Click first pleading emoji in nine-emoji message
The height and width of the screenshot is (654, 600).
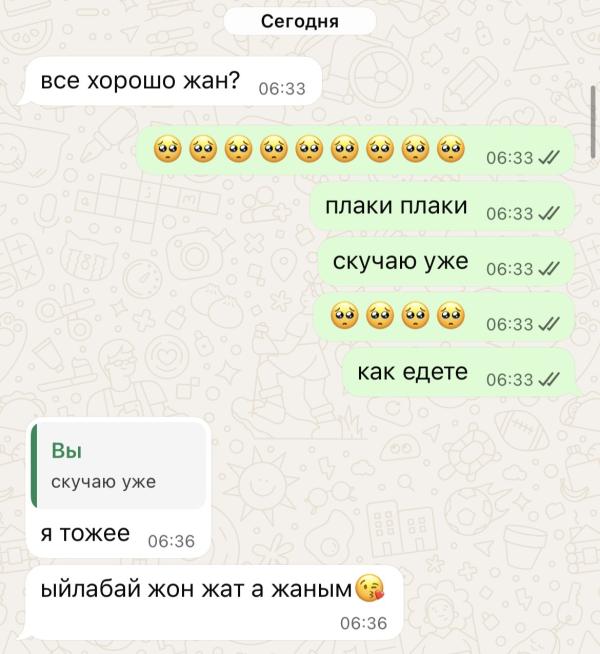point(168,149)
